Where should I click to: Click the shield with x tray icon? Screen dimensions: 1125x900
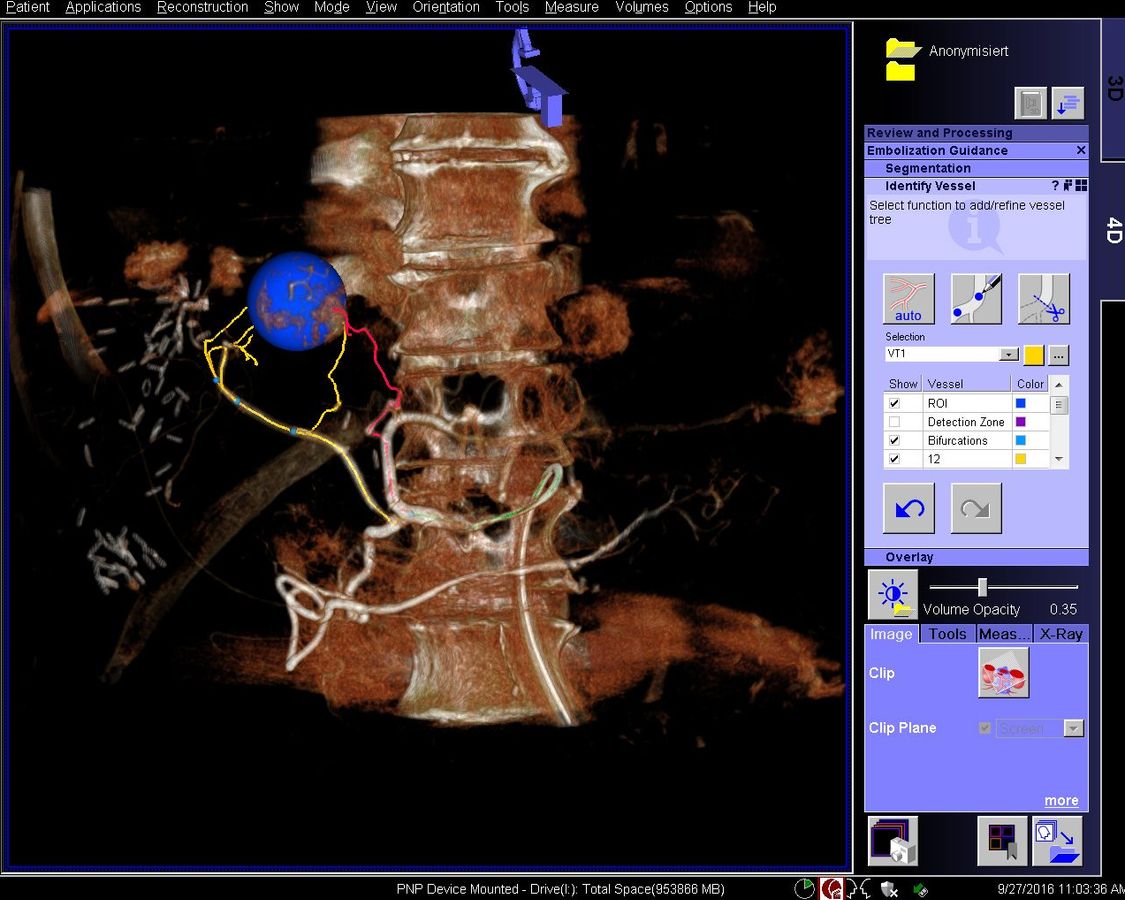[x=890, y=889]
